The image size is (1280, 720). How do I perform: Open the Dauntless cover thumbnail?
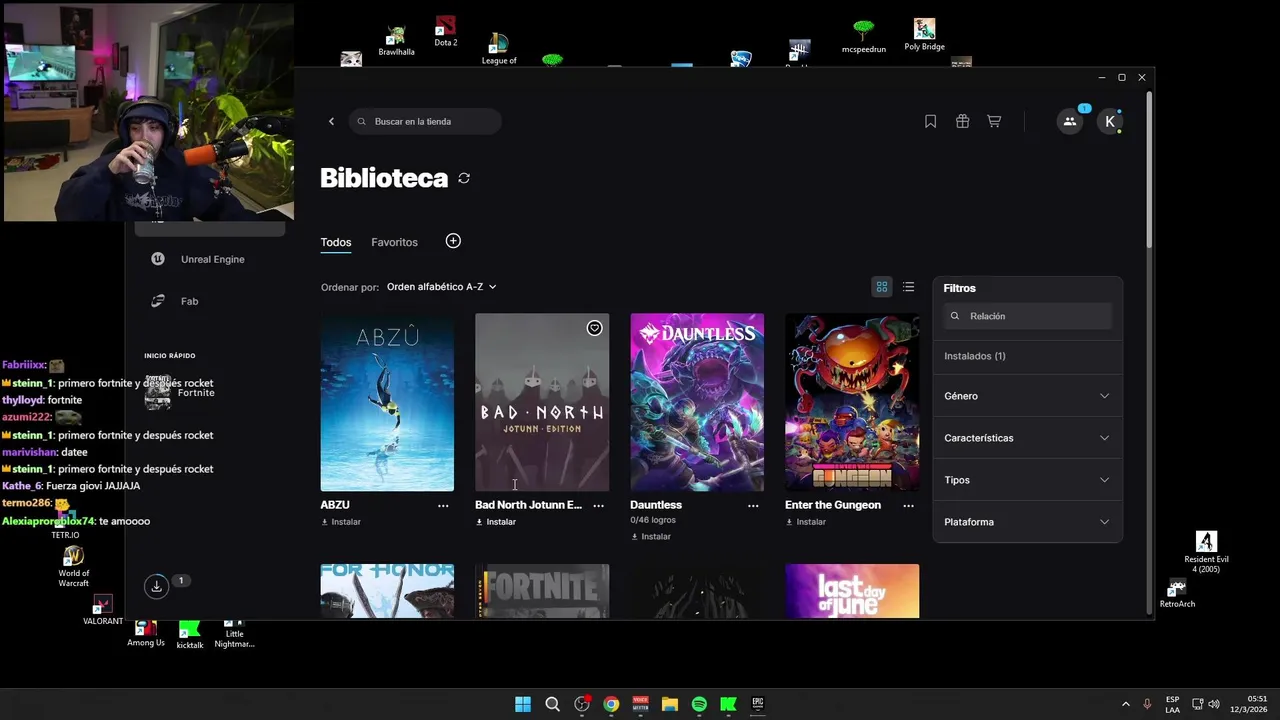(x=697, y=402)
